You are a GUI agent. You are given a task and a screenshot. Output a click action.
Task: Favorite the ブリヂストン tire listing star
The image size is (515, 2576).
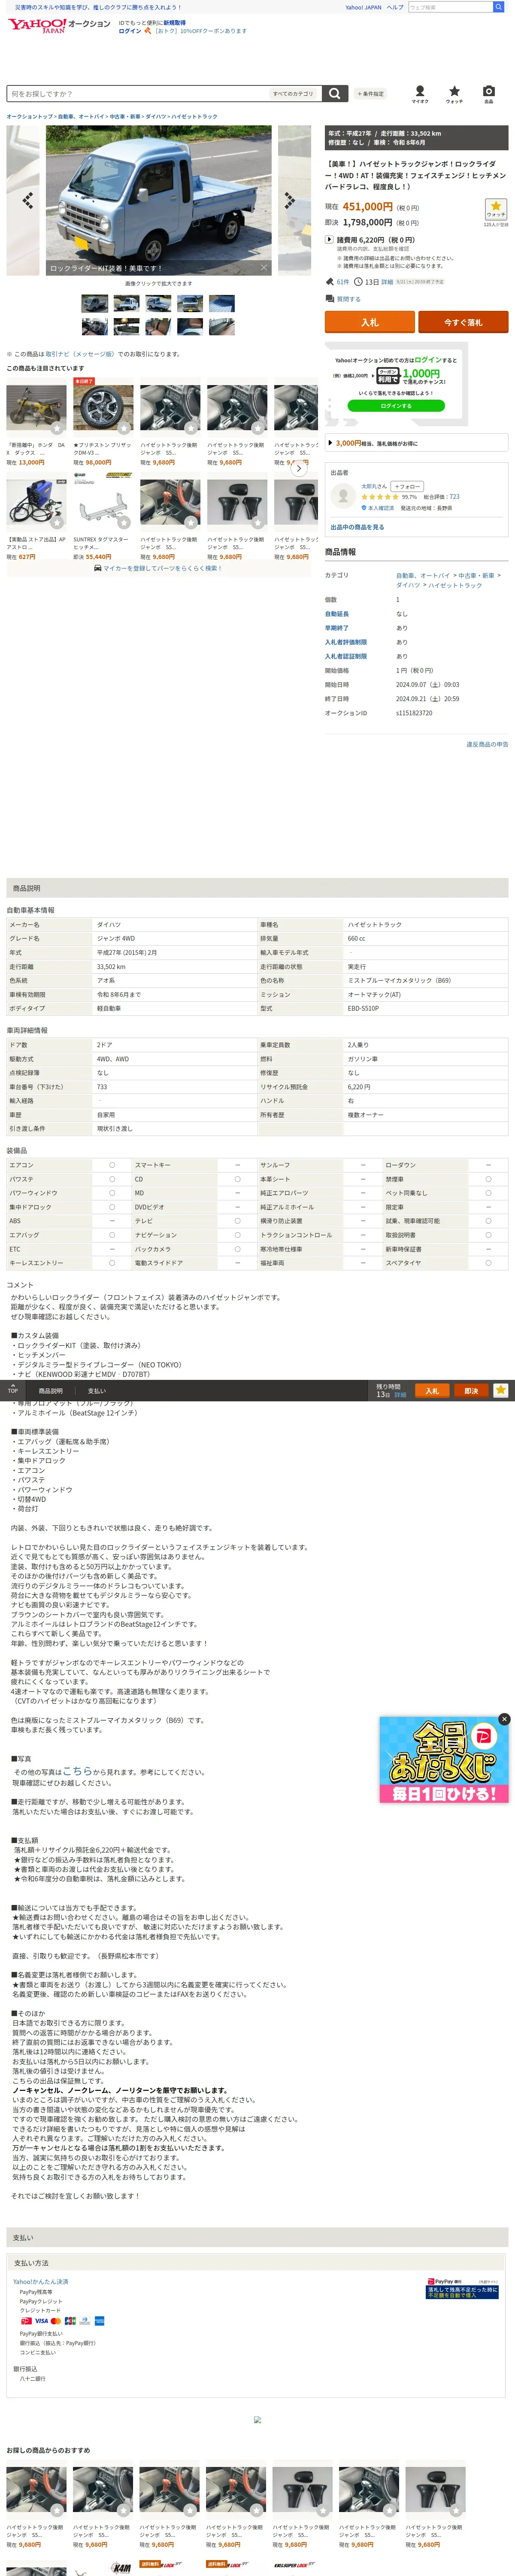[x=124, y=428]
